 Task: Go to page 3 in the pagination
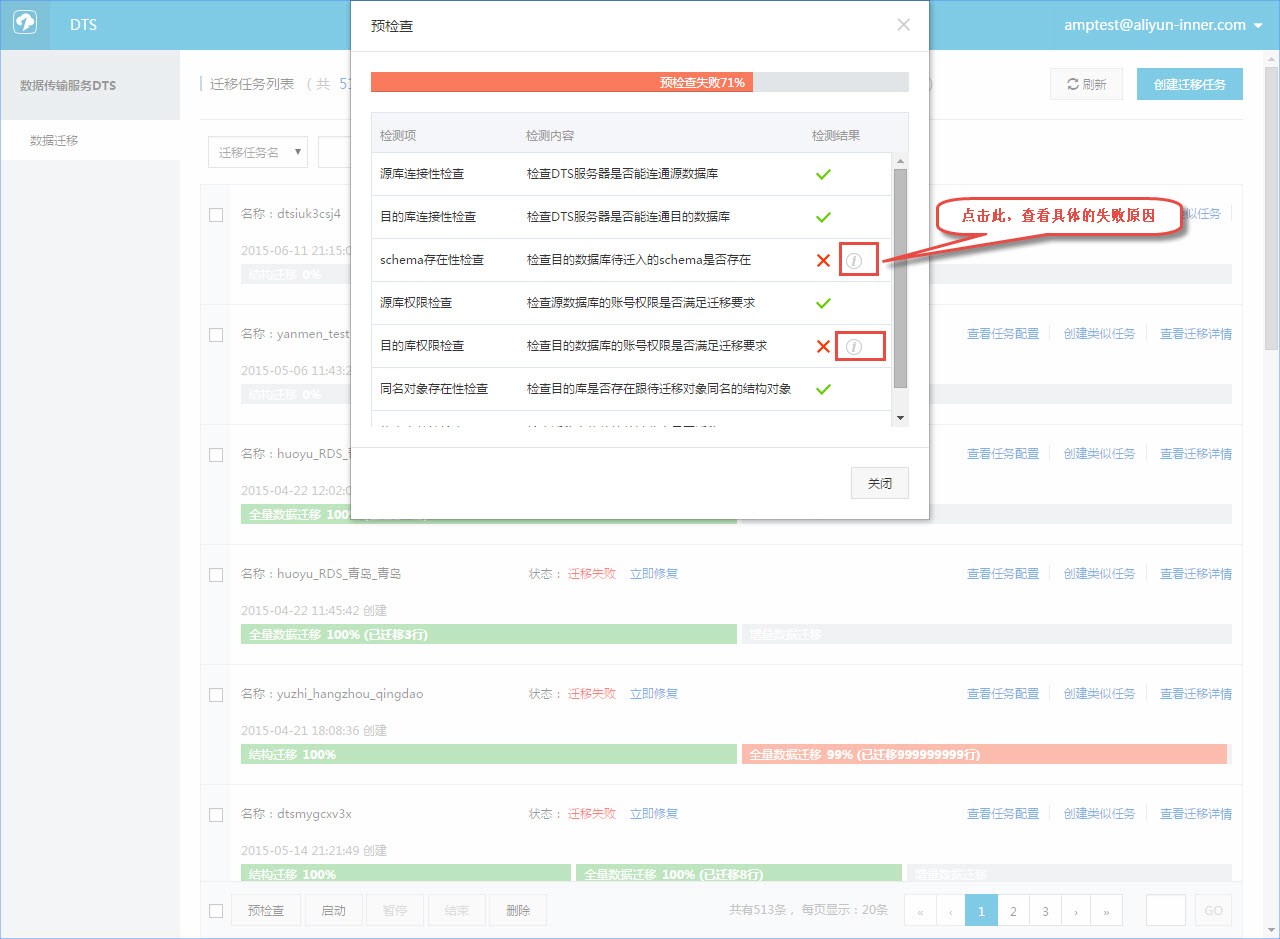(1045, 911)
